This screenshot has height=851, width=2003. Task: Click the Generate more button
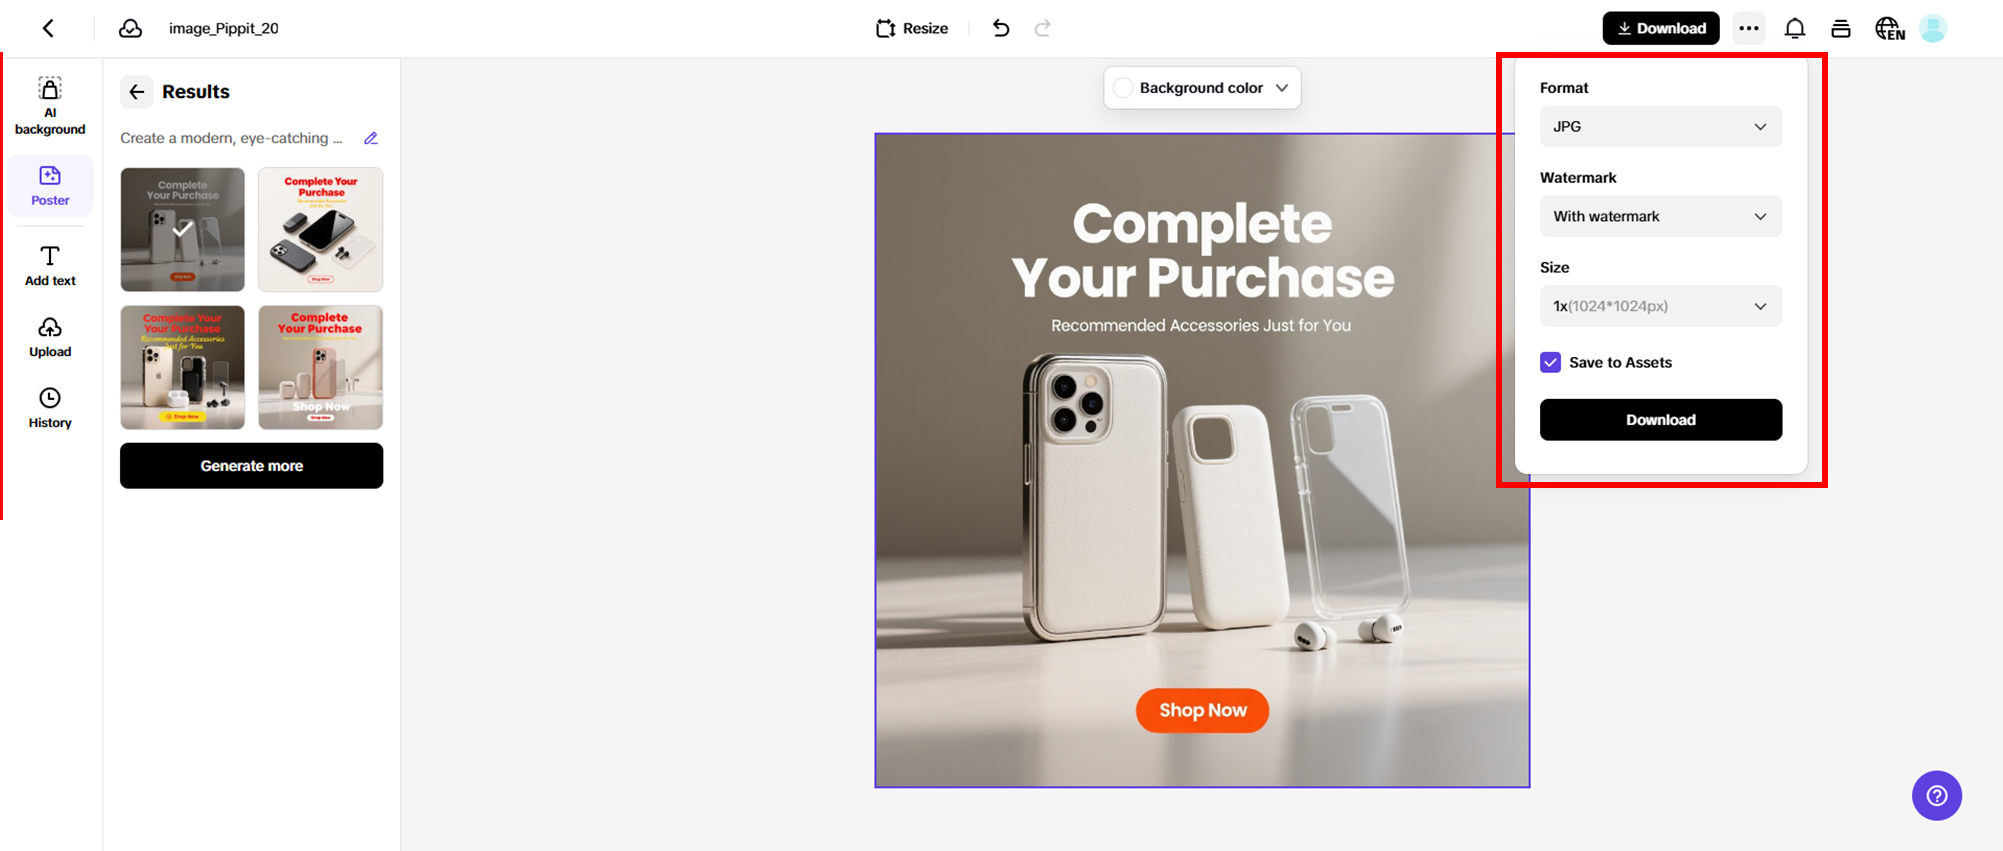click(251, 466)
